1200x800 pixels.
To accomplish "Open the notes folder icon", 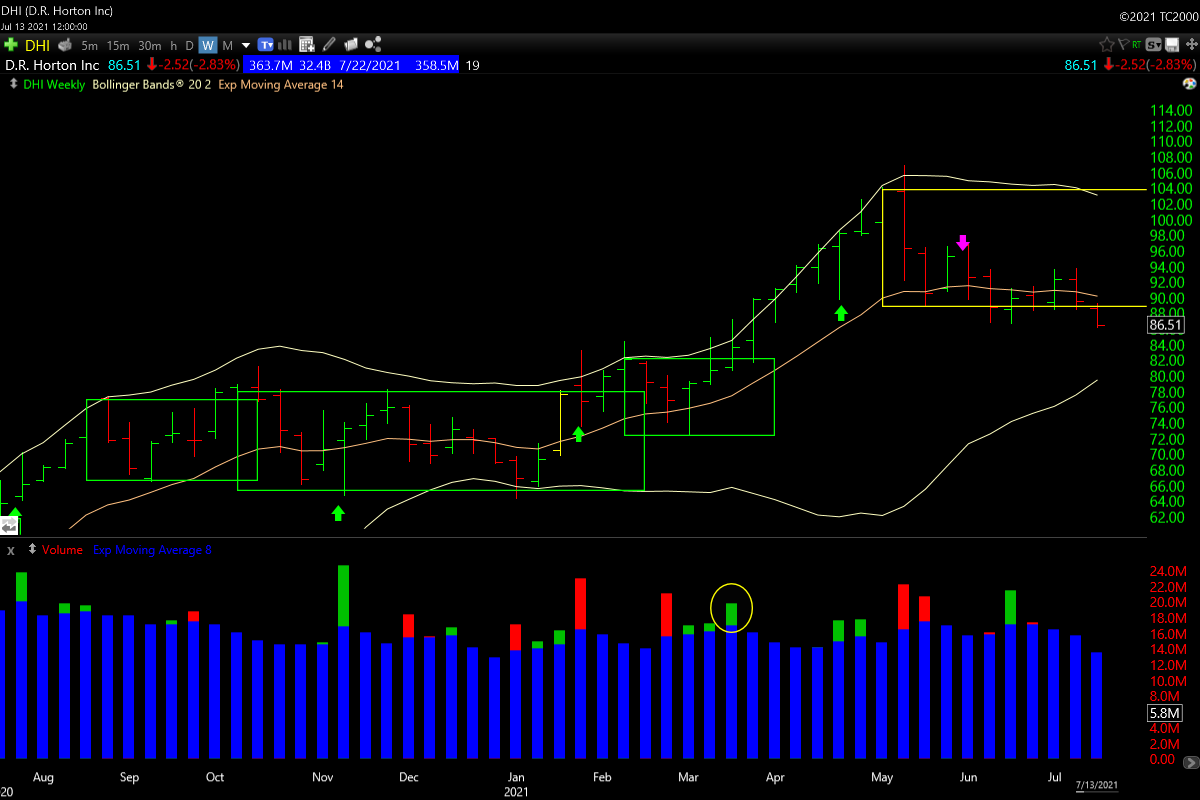I will click(x=351, y=45).
